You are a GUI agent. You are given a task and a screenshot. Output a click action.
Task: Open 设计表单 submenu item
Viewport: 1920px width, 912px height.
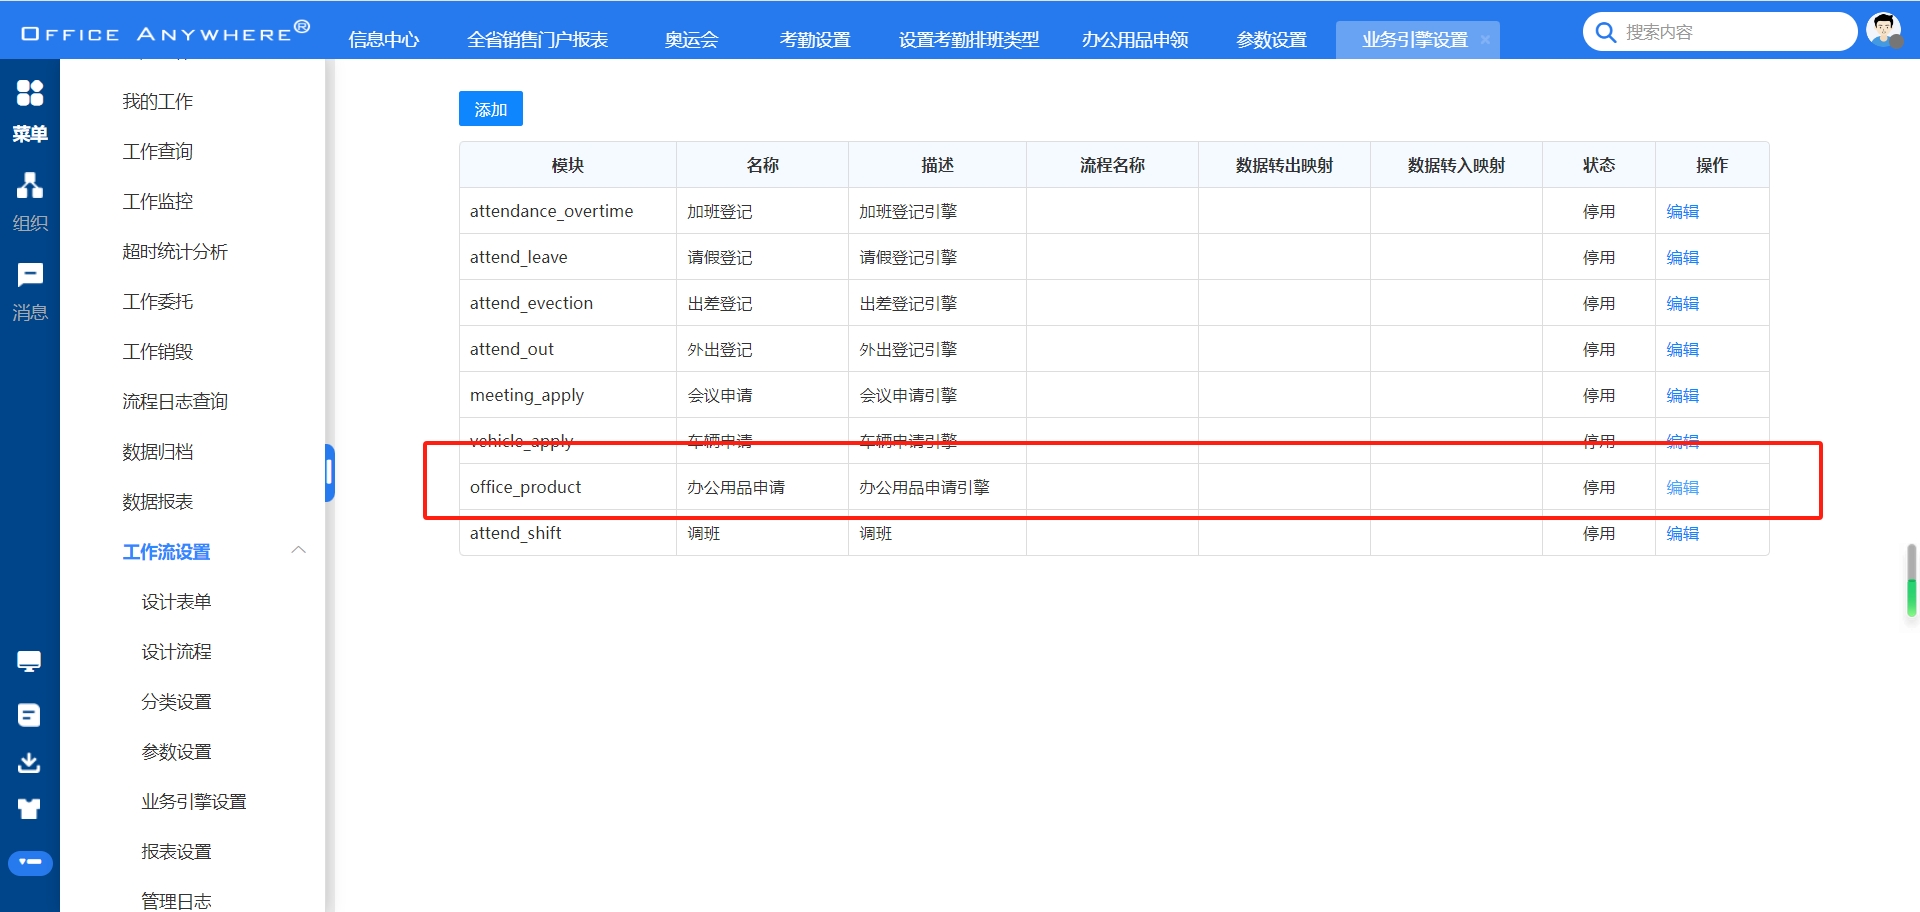pos(176,601)
